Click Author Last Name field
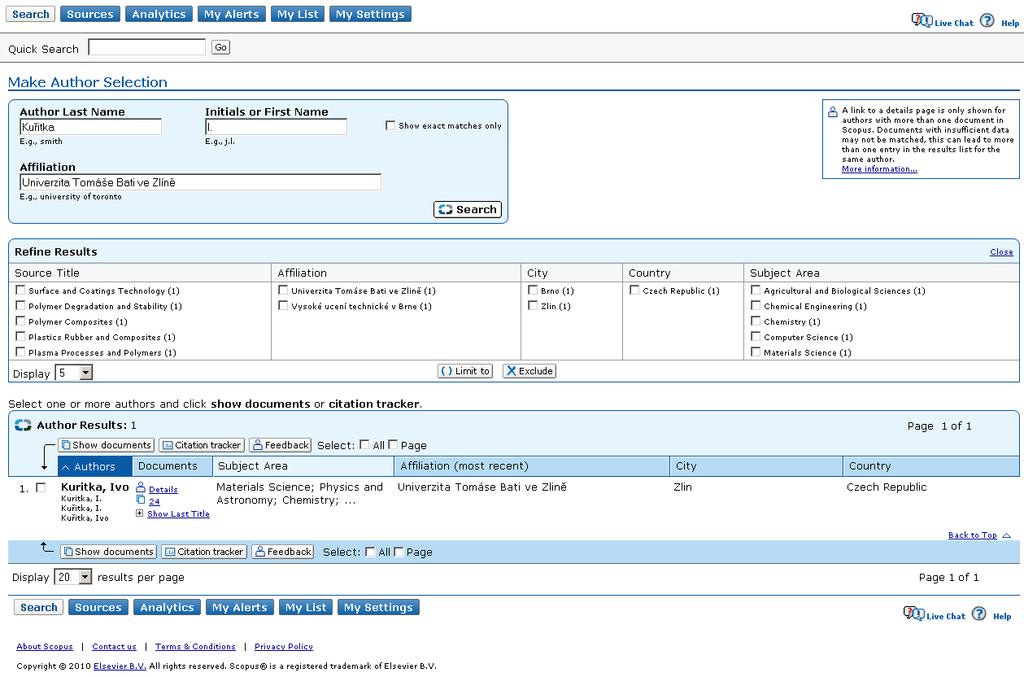This screenshot has height=677, width=1024. tap(91, 127)
